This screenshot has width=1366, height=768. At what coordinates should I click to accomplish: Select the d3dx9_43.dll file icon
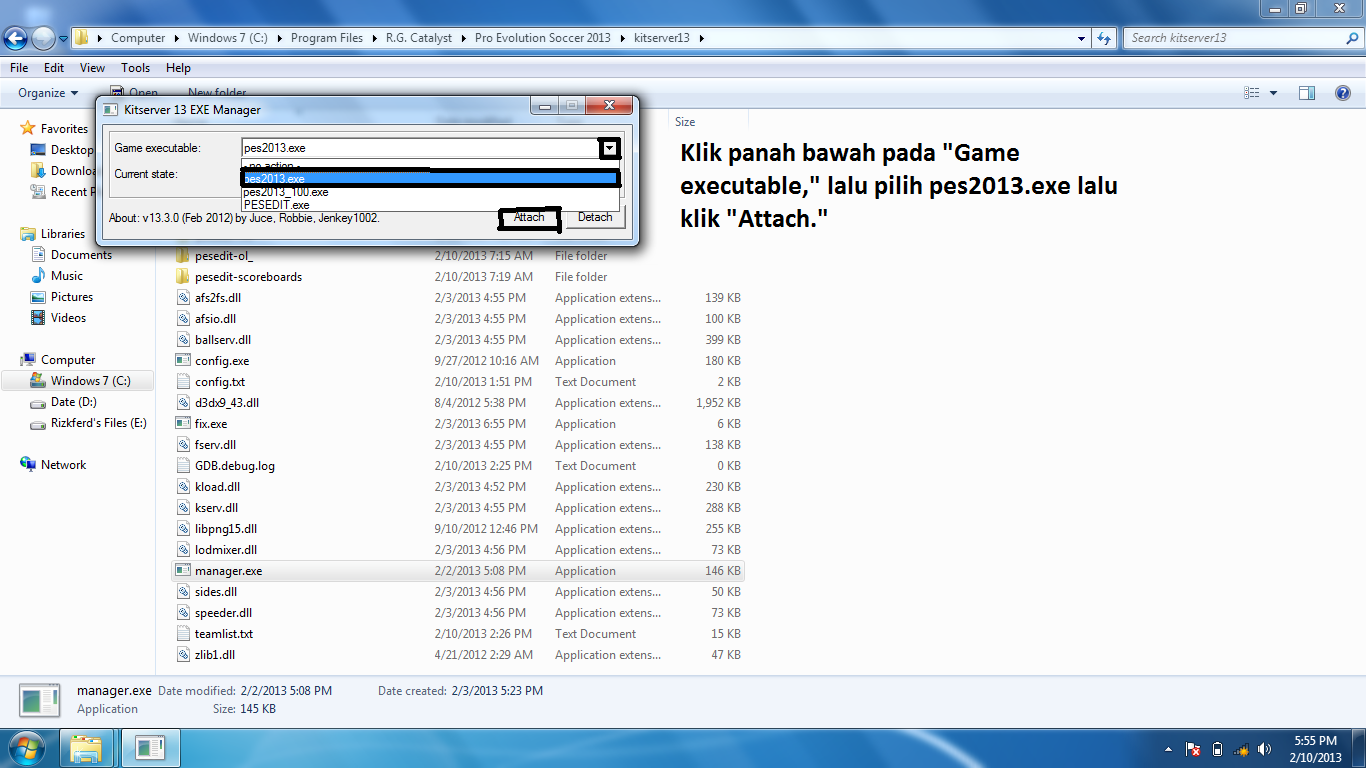tap(183, 403)
